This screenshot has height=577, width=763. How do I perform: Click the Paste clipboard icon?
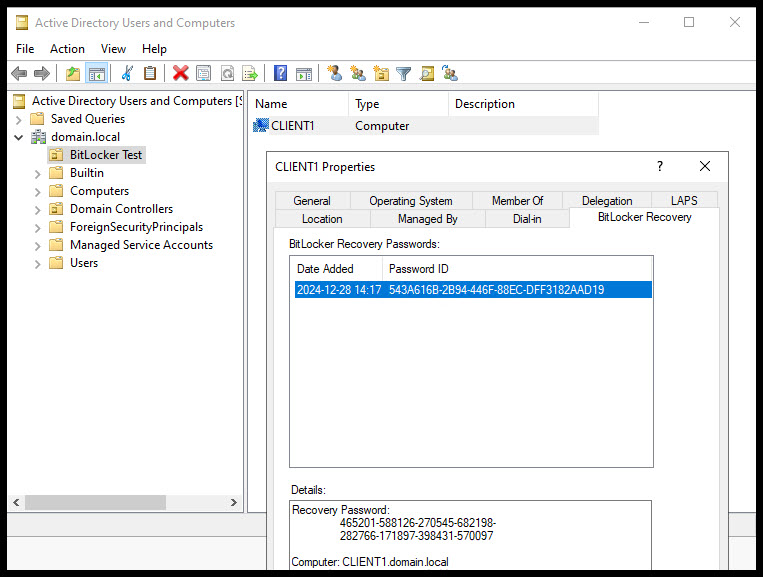tap(150, 74)
